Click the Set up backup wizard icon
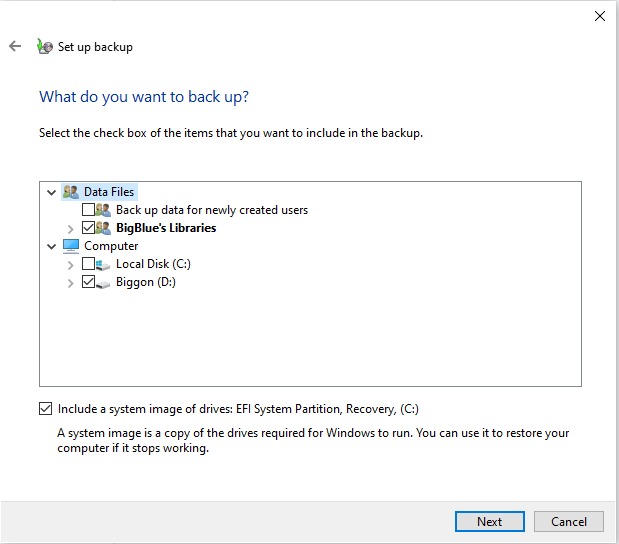 click(x=44, y=46)
